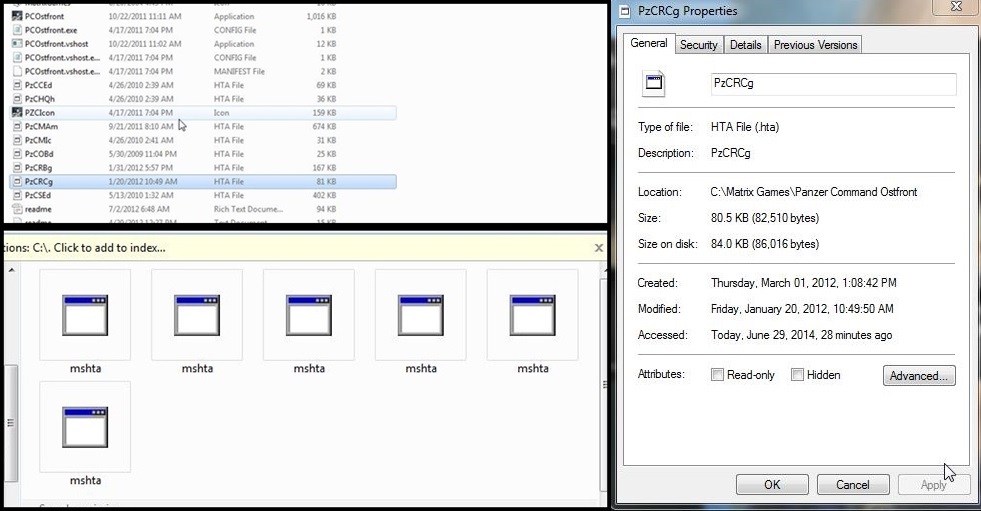The width and height of the screenshot is (981, 511).
Task: Select the lone mshta thumbnail in second row
Action: tap(85, 427)
